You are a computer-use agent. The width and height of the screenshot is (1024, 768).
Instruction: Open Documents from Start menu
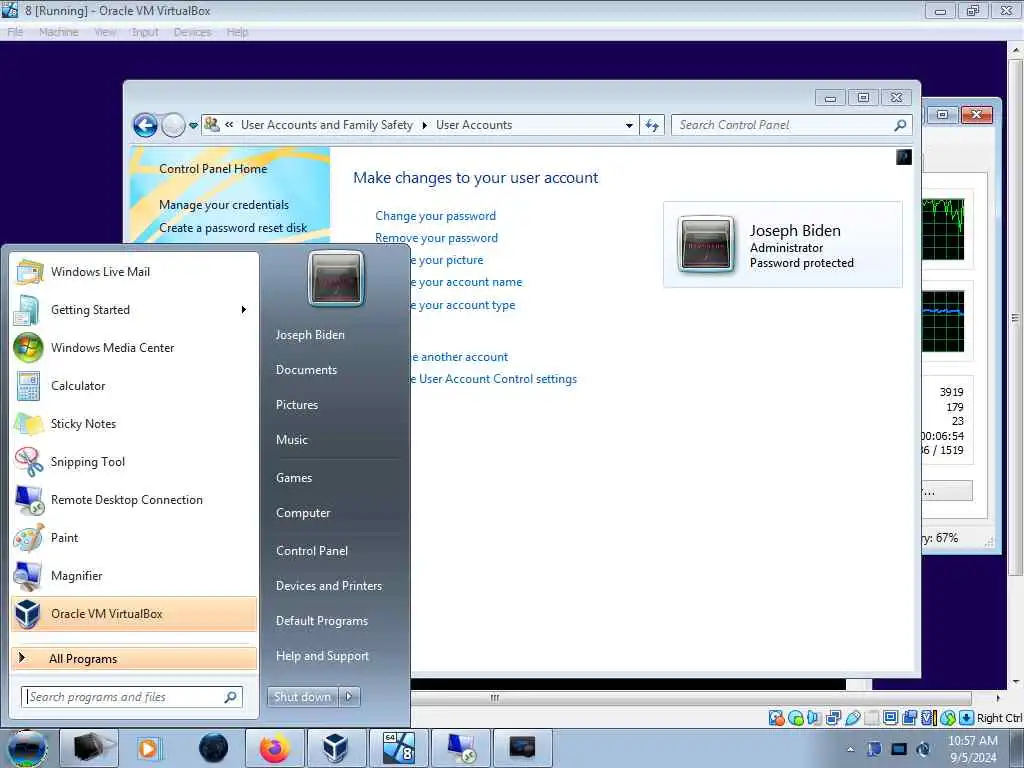[x=306, y=370]
